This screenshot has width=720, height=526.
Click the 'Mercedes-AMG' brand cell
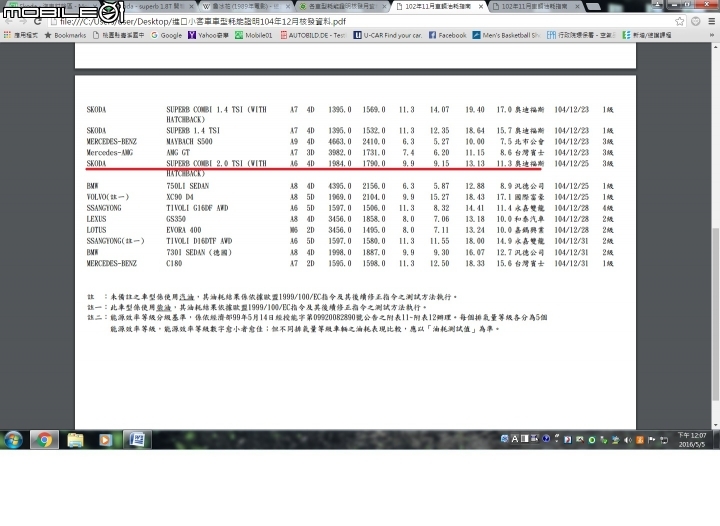point(109,152)
